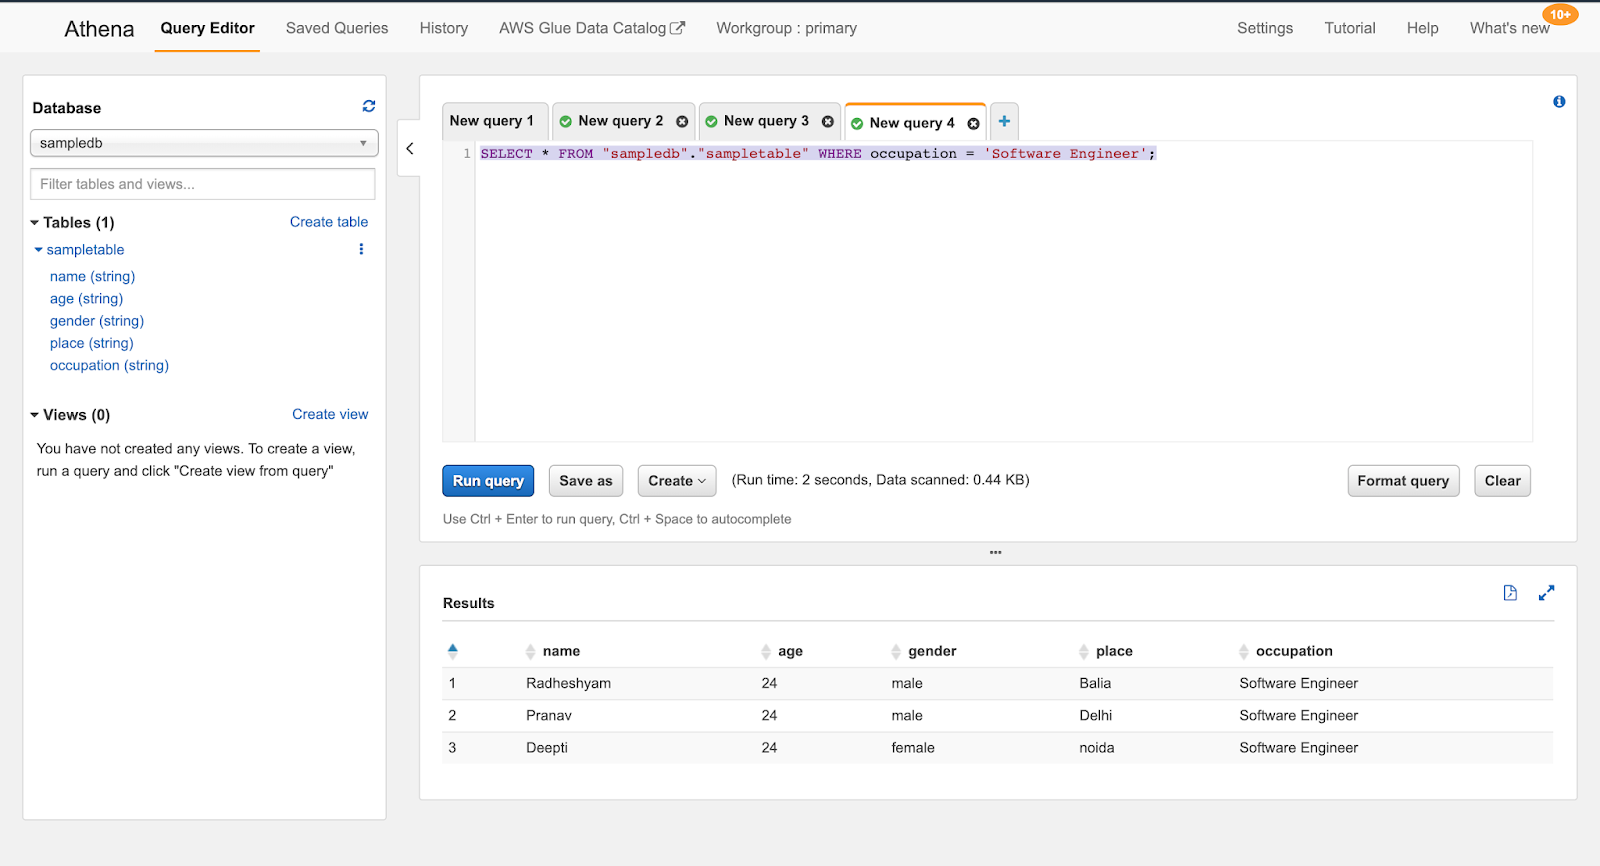Open the Tutorial
Image resolution: width=1600 pixels, height=866 pixels.
(1350, 28)
